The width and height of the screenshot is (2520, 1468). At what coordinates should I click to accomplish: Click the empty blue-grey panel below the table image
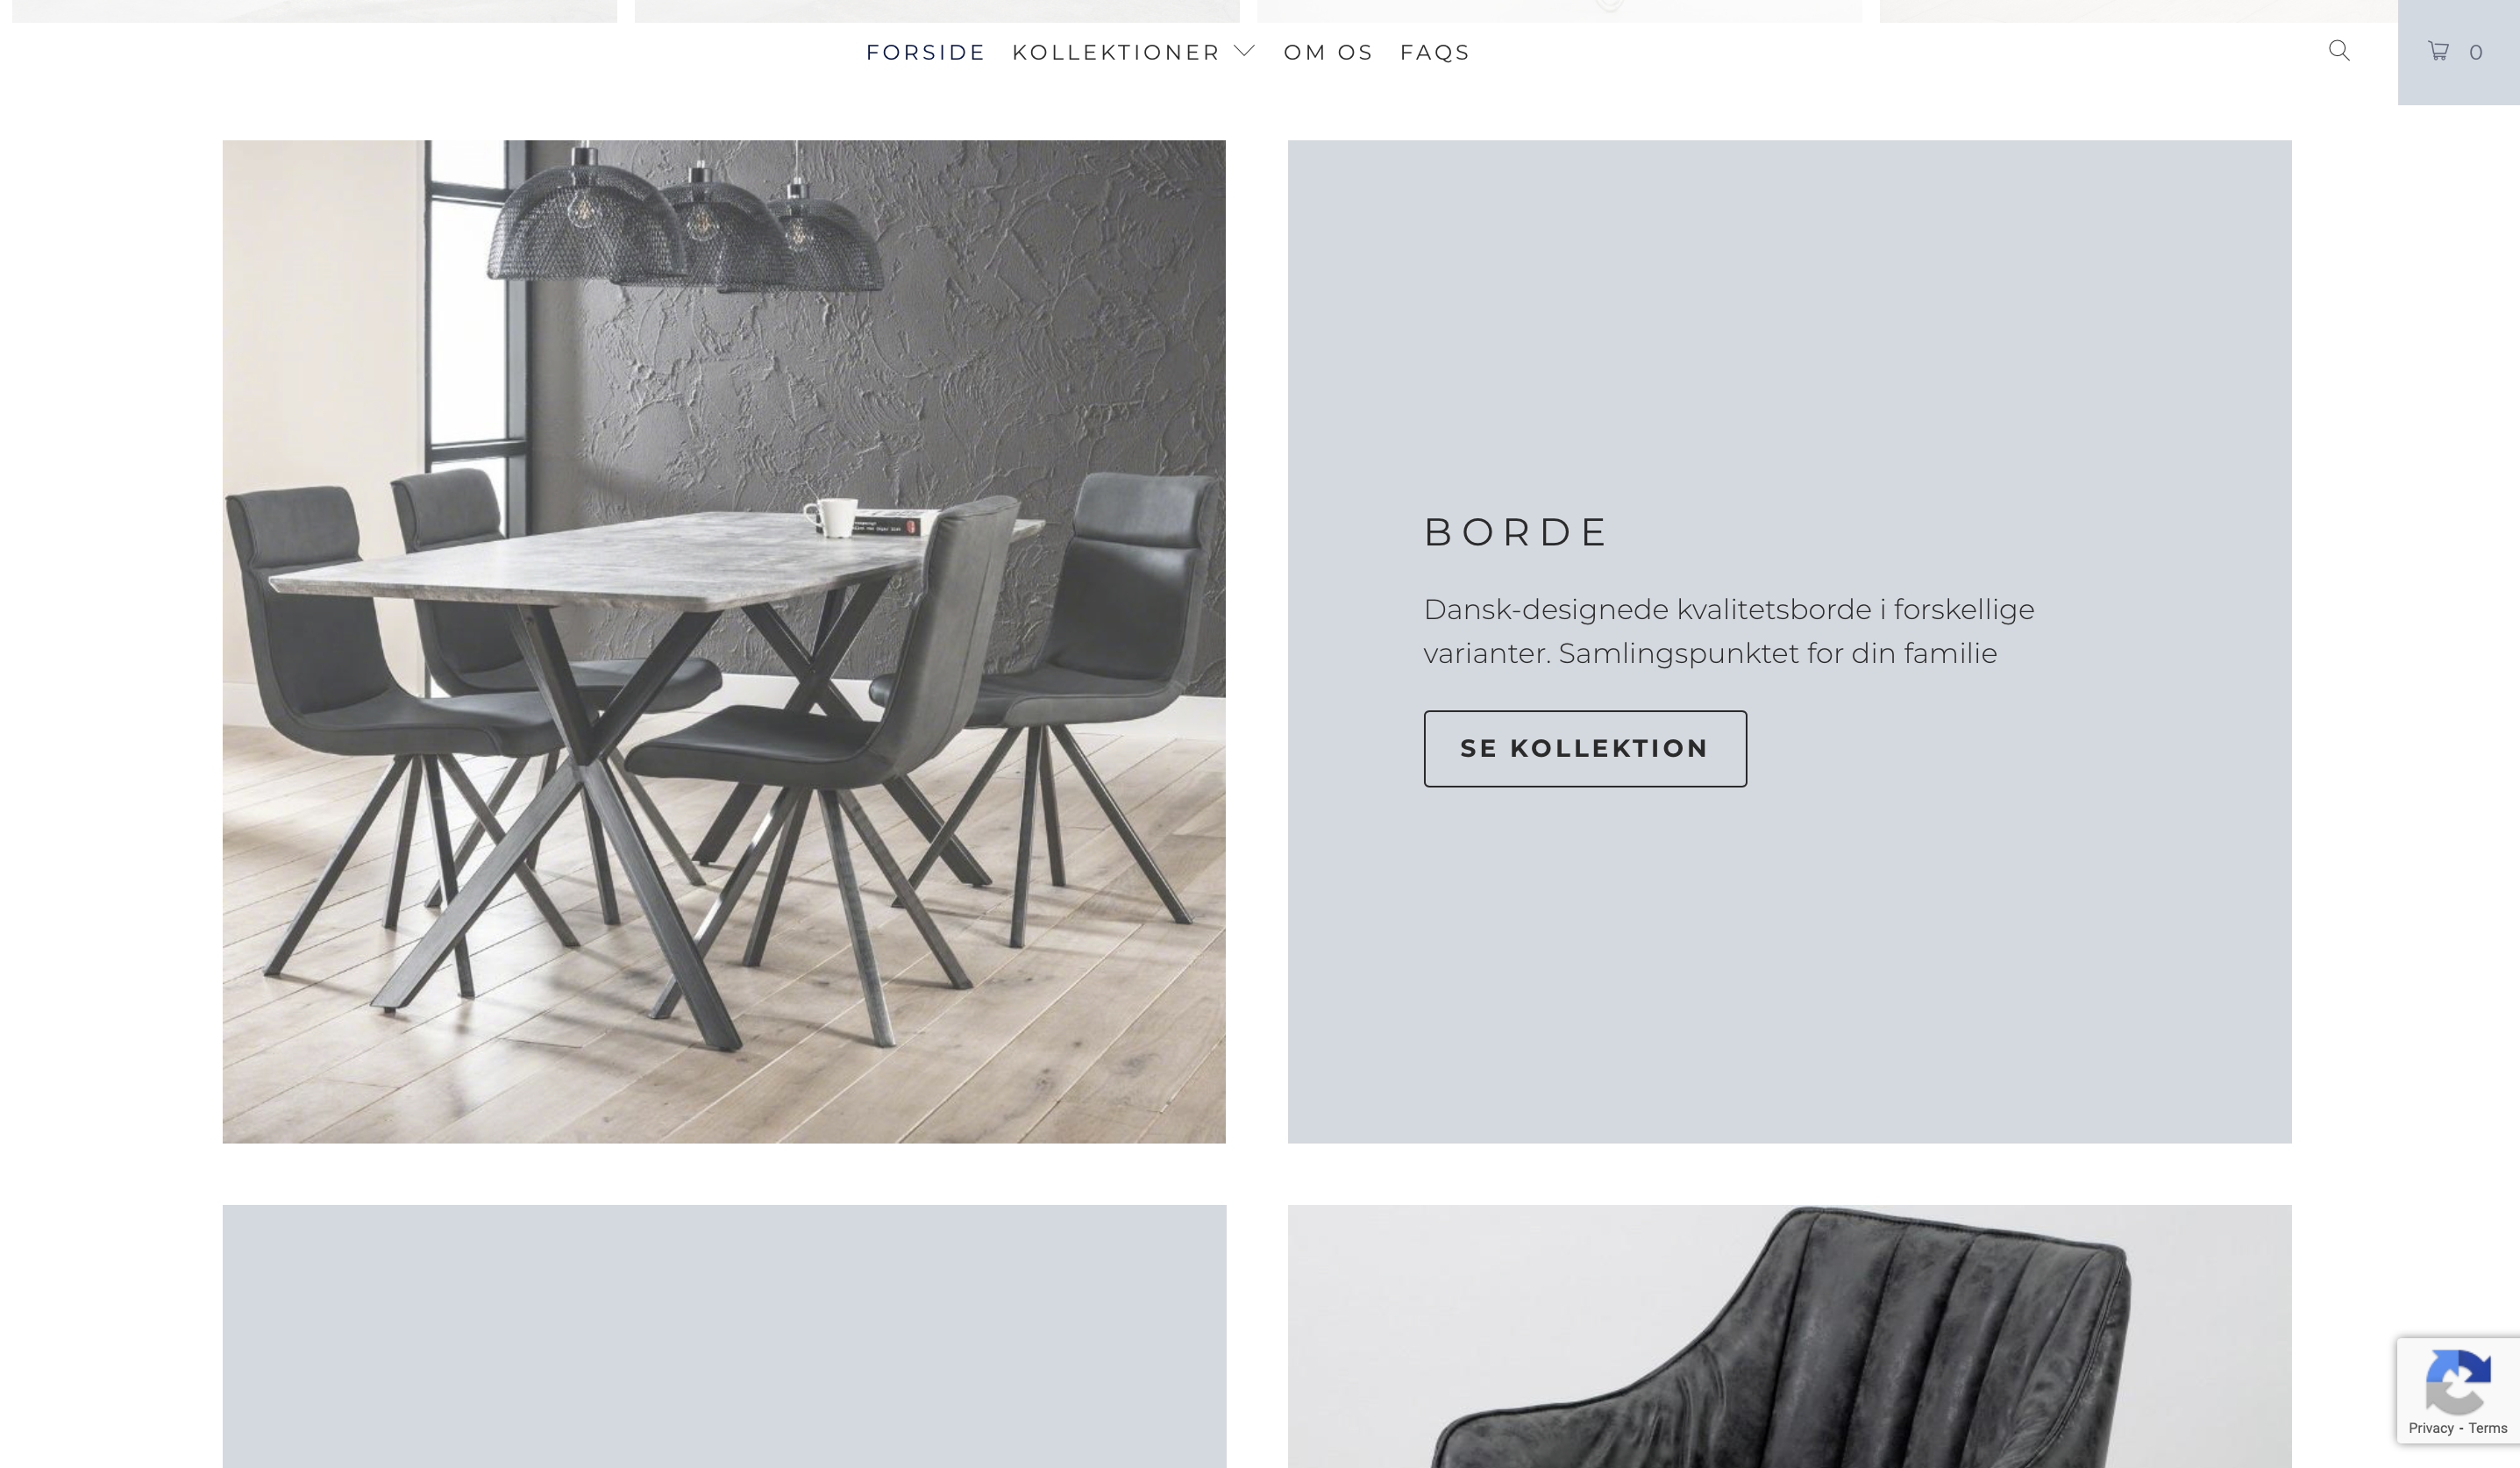click(724, 1336)
